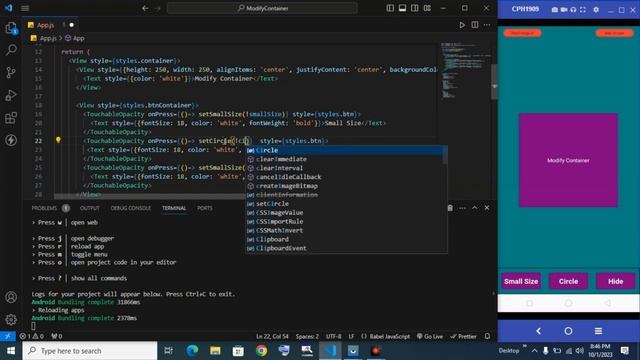Switch to the Debug Console tab
The image size is (640, 360).
pyautogui.click(x=131, y=208)
